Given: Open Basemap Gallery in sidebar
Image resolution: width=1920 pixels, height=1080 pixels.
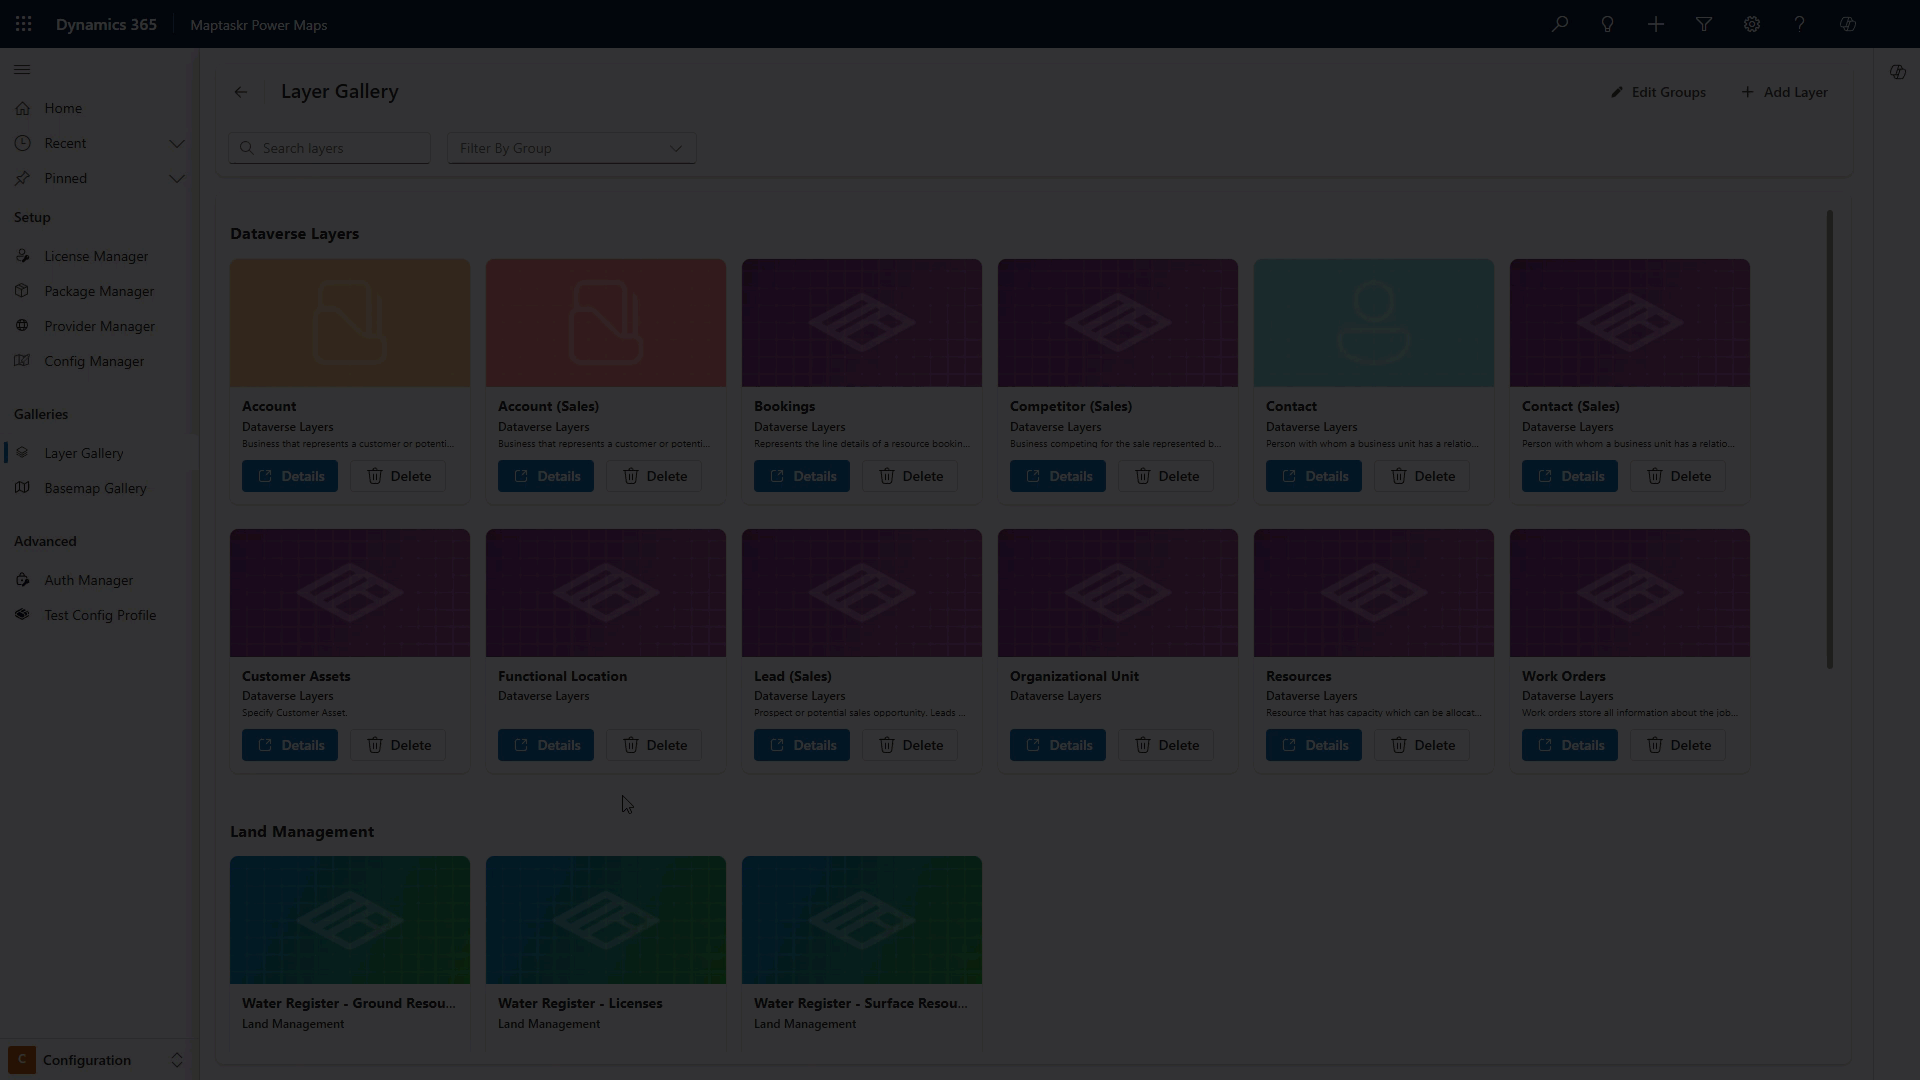Looking at the screenshot, I should click(x=95, y=488).
